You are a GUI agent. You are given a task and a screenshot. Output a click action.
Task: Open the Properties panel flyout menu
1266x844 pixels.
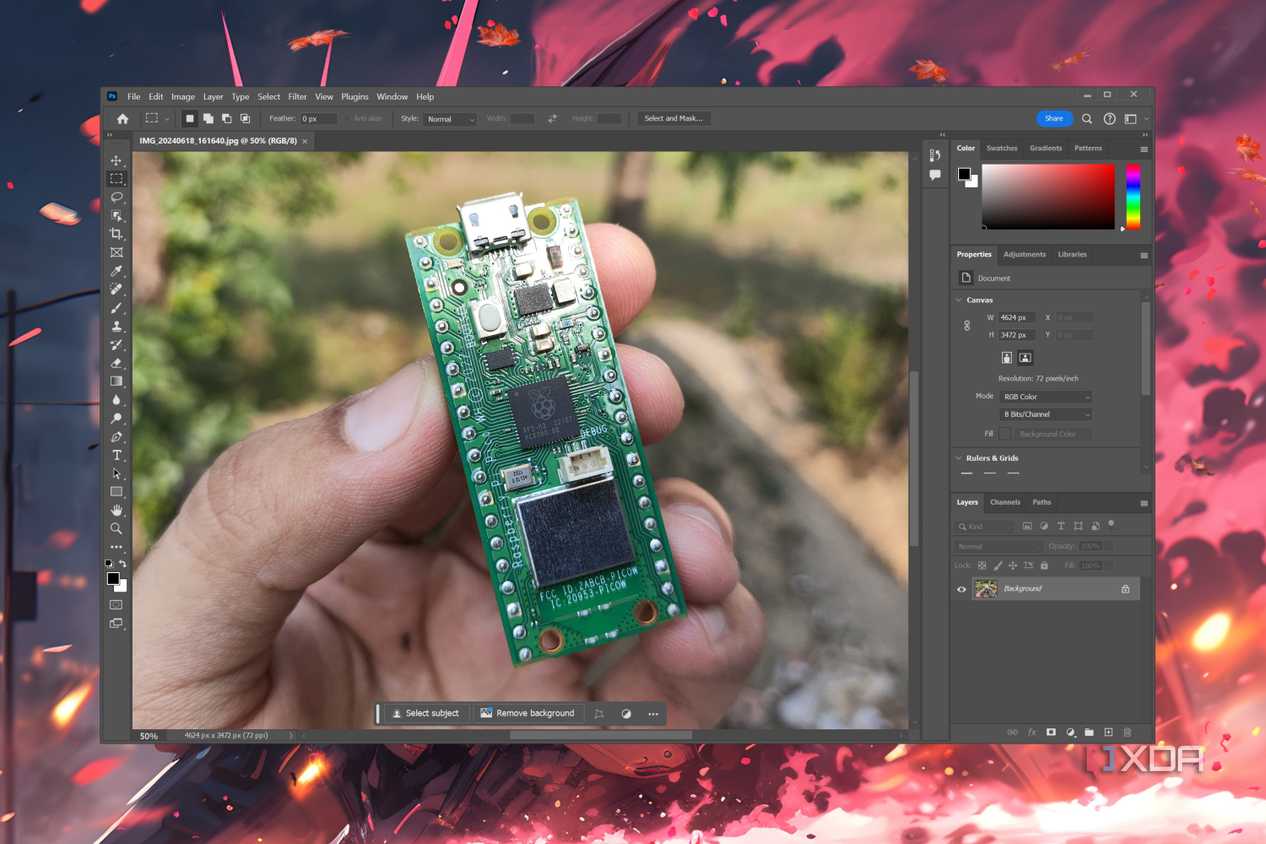(1144, 255)
